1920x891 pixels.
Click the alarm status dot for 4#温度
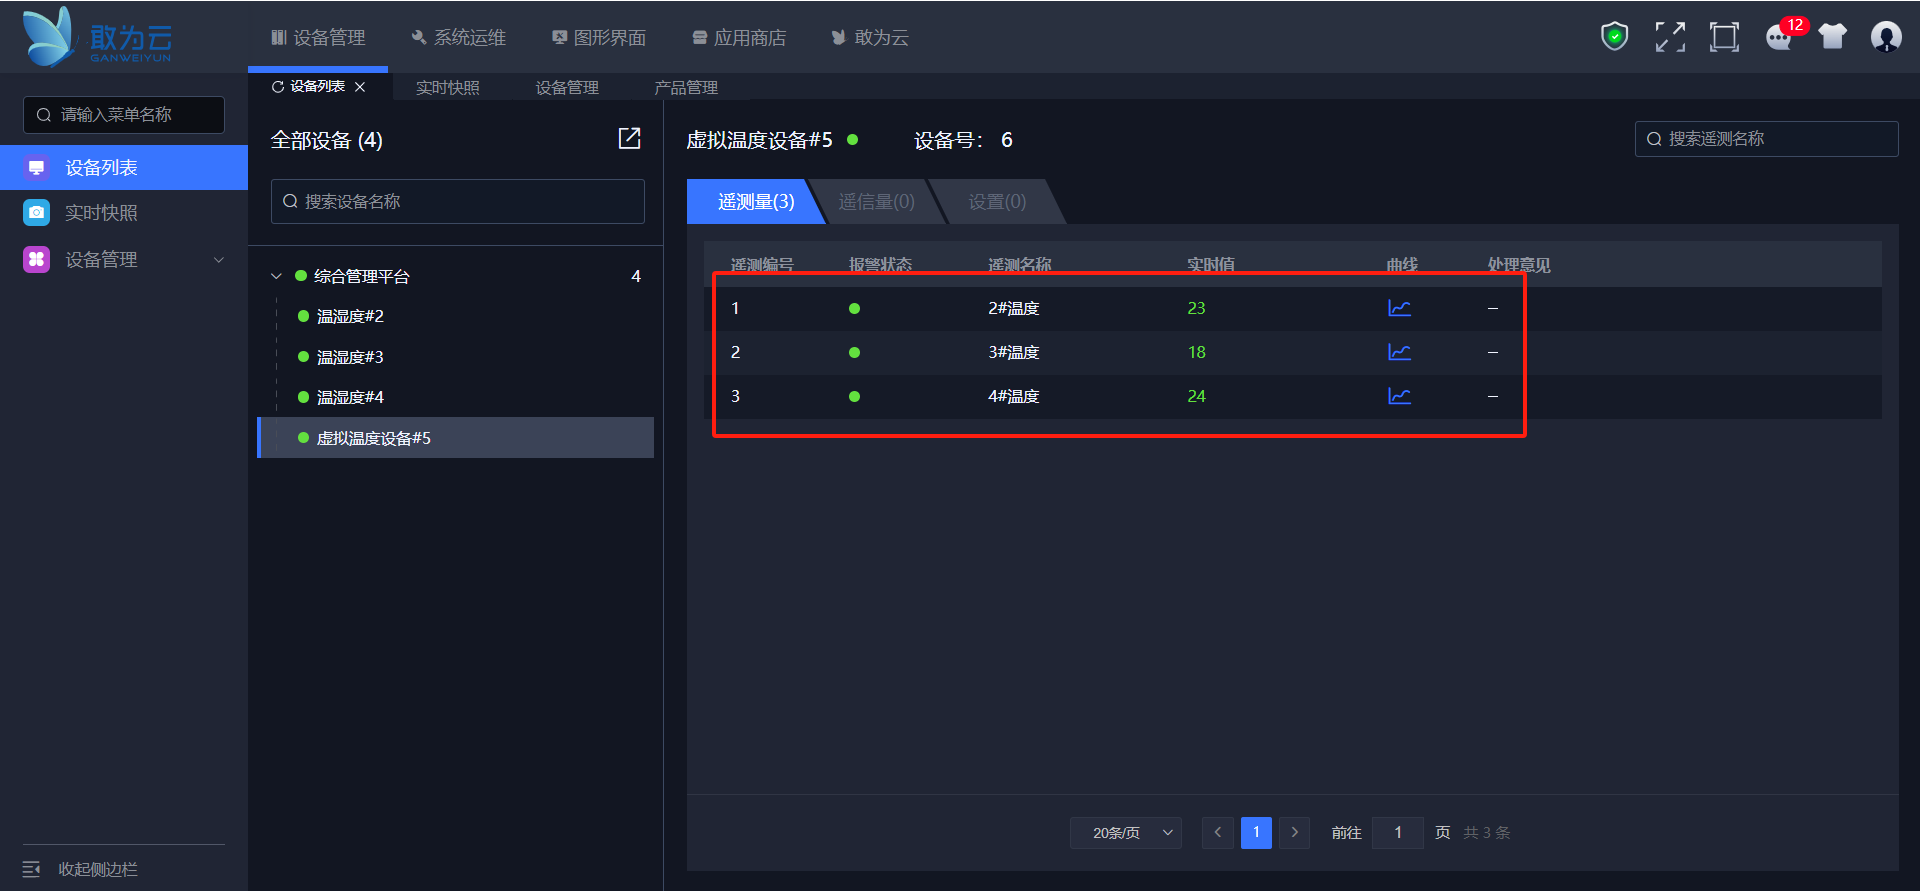[x=854, y=396]
